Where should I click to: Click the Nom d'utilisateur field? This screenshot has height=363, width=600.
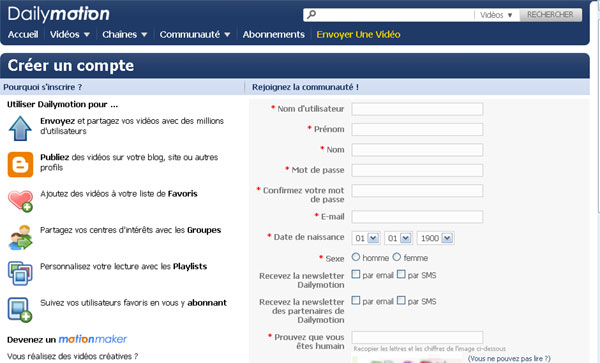pos(417,109)
